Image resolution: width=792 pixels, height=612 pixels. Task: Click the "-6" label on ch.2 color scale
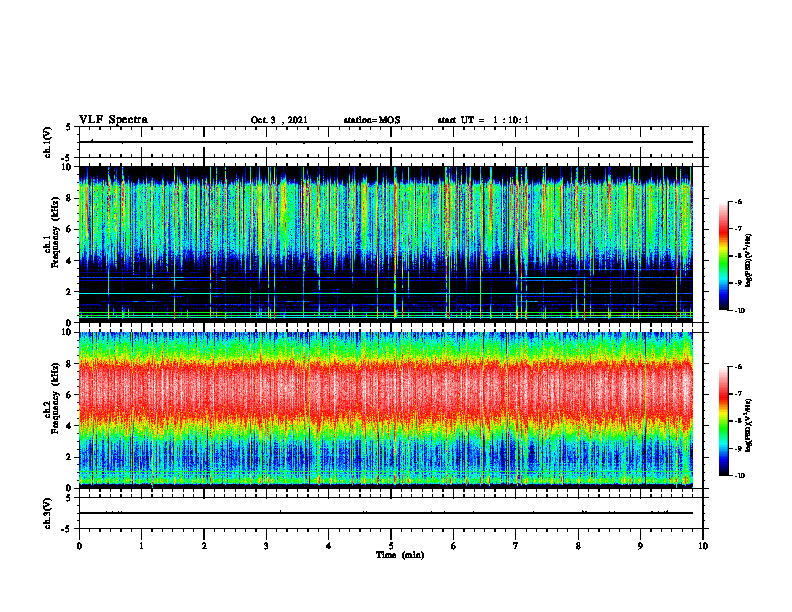(738, 367)
